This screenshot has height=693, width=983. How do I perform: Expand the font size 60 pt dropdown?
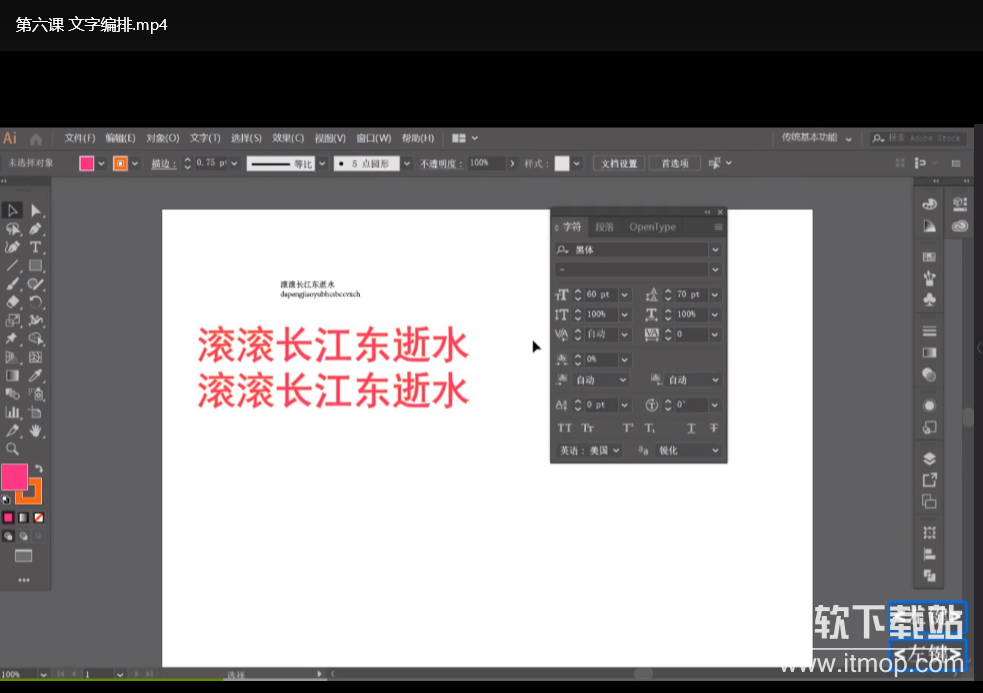pyautogui.click(x=625, y=295)
